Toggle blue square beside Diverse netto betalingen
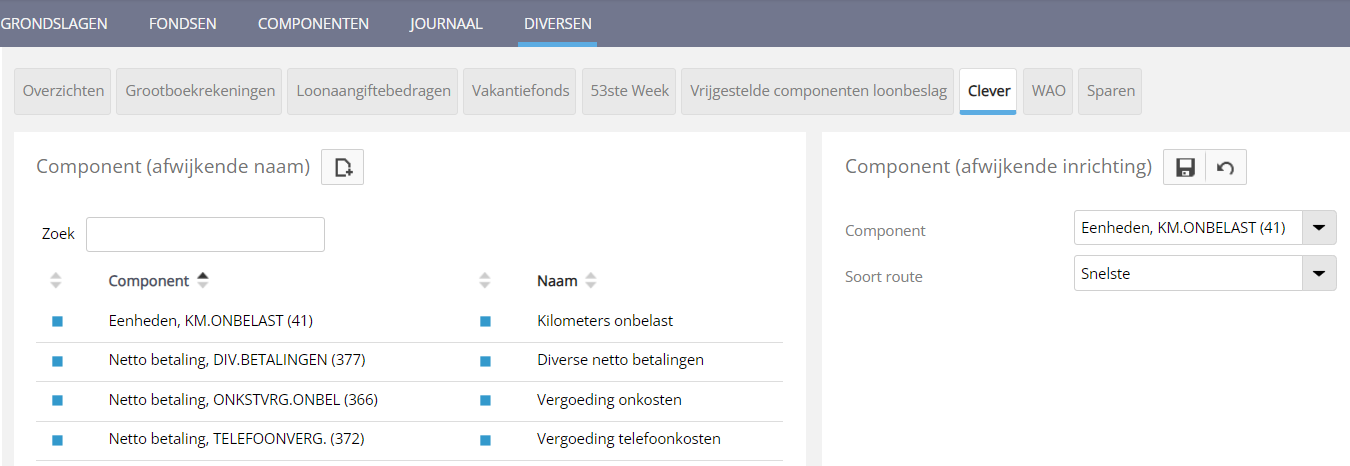The height and width of the screenshot is (466, 1350). pos(485,360)
